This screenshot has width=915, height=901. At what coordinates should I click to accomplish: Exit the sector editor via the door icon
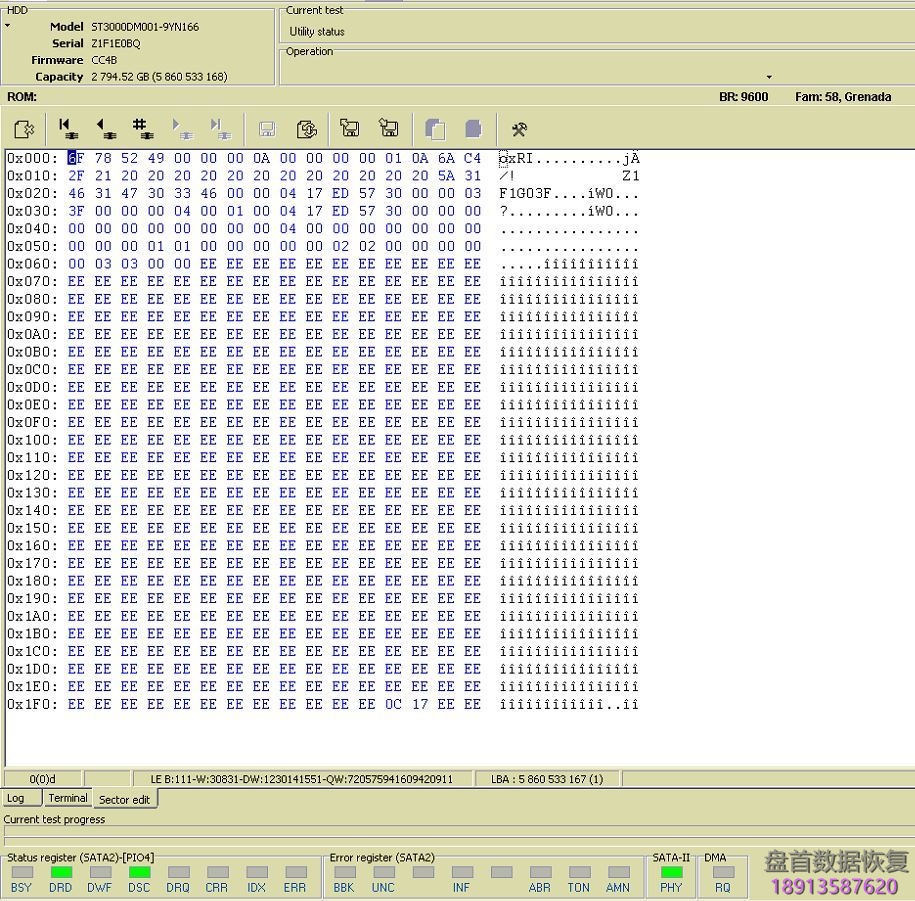point(24,128)
